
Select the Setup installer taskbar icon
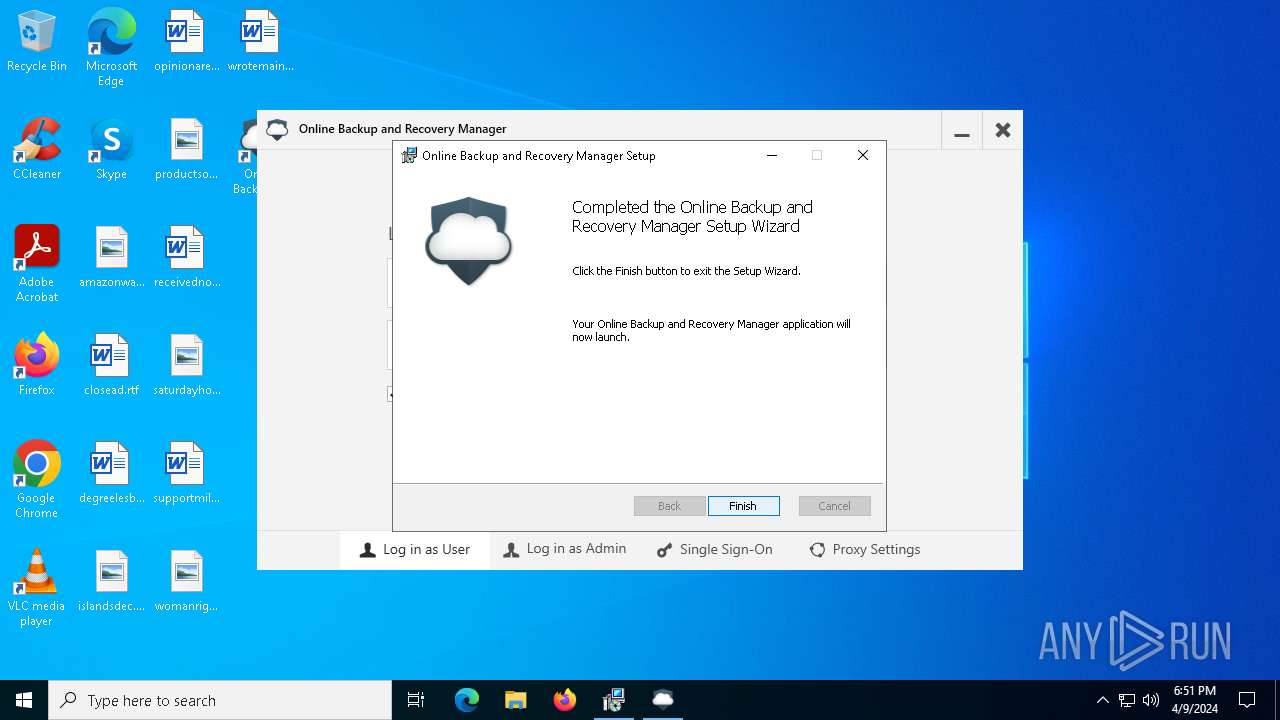pyautogui.click(x=614, y=700)
